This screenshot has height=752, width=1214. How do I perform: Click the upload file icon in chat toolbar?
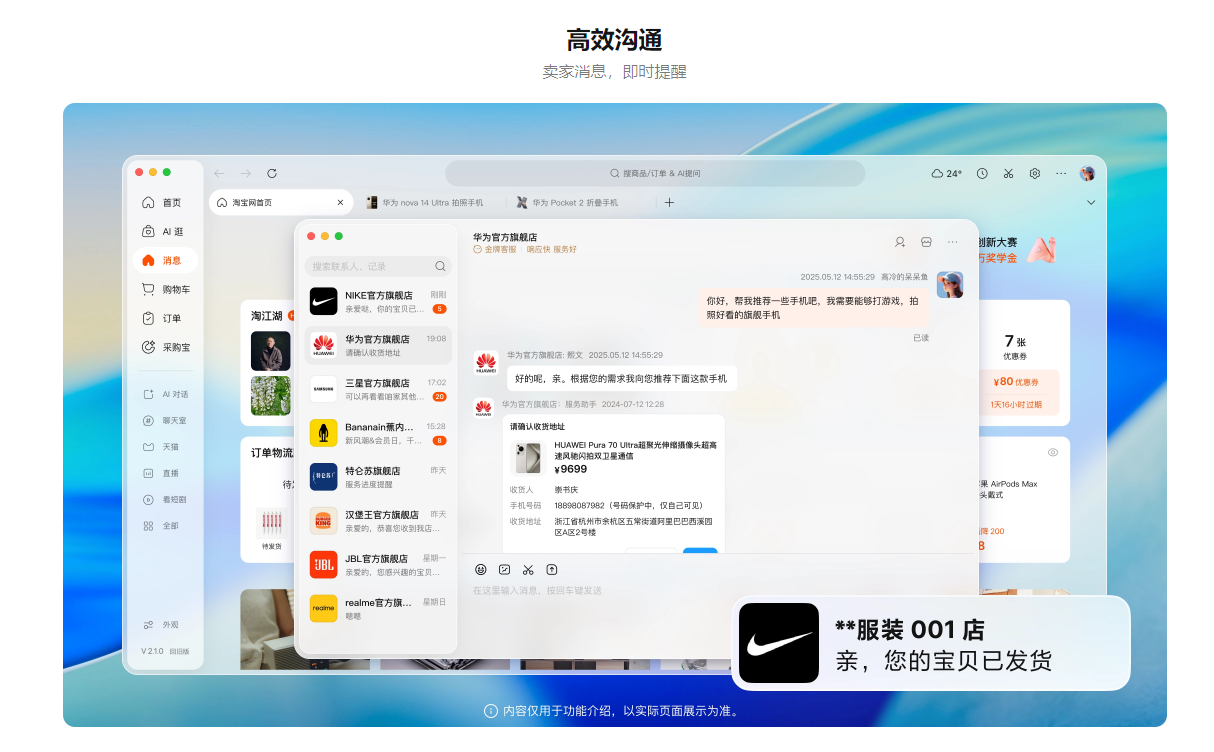click(552, 569)
